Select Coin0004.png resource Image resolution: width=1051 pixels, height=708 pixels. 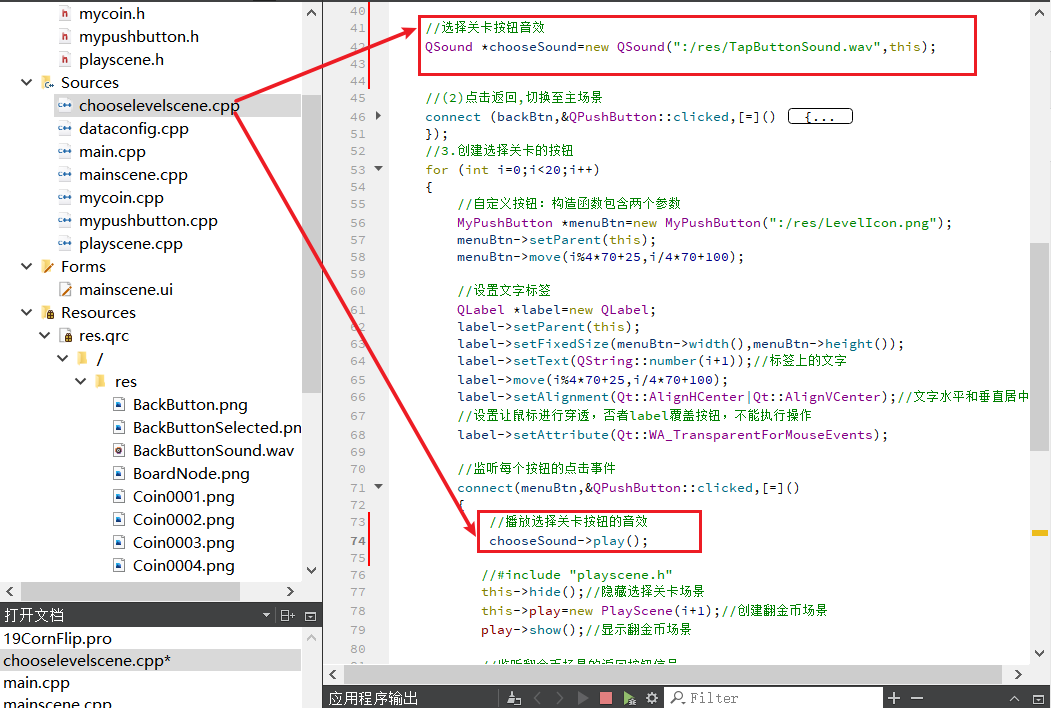pyautogui.click(x=184, y=565)
